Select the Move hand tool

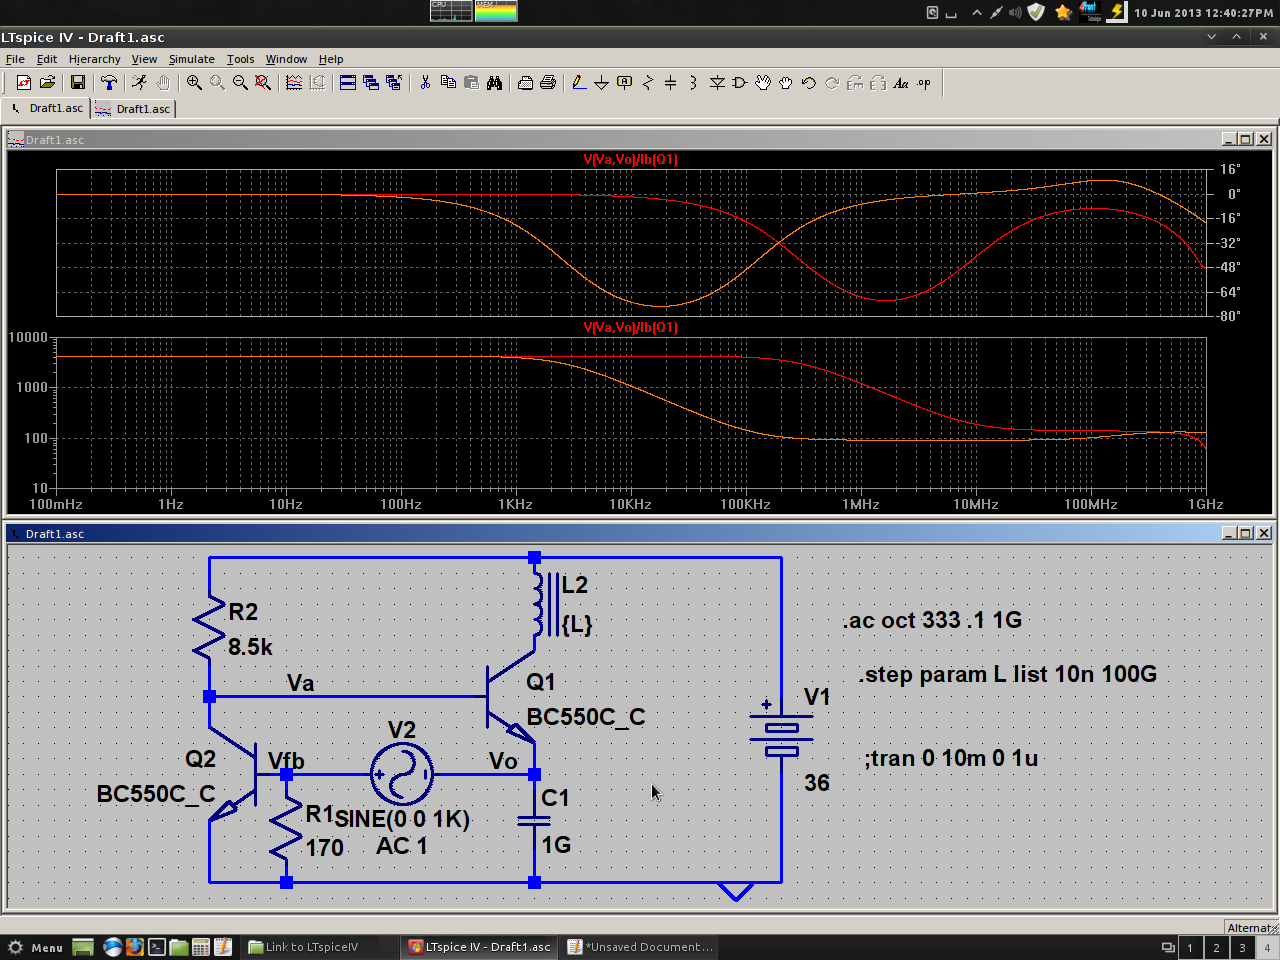(x=763, y=83)
